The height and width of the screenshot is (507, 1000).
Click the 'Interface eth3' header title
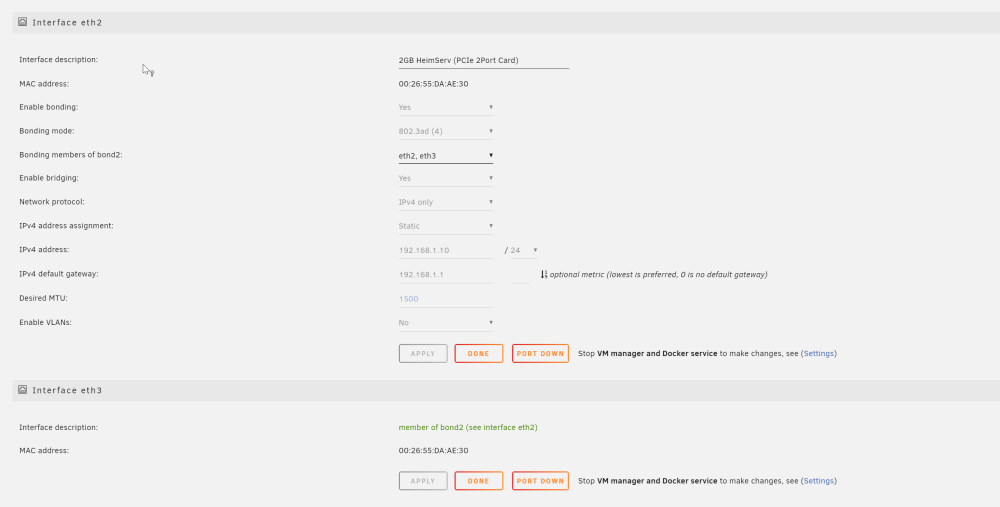click(x=67, y=390)
